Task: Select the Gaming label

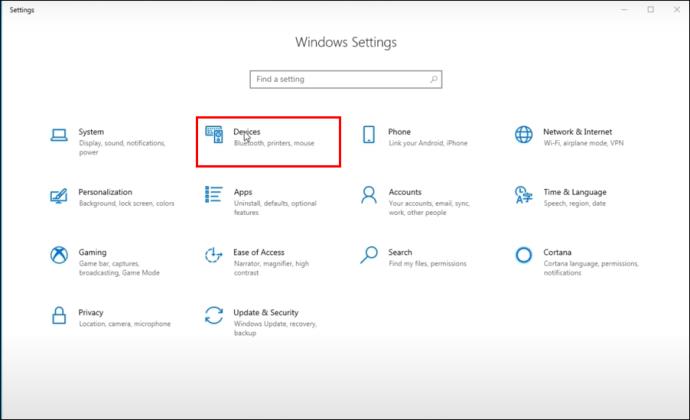Action: (x=92, y=252)
